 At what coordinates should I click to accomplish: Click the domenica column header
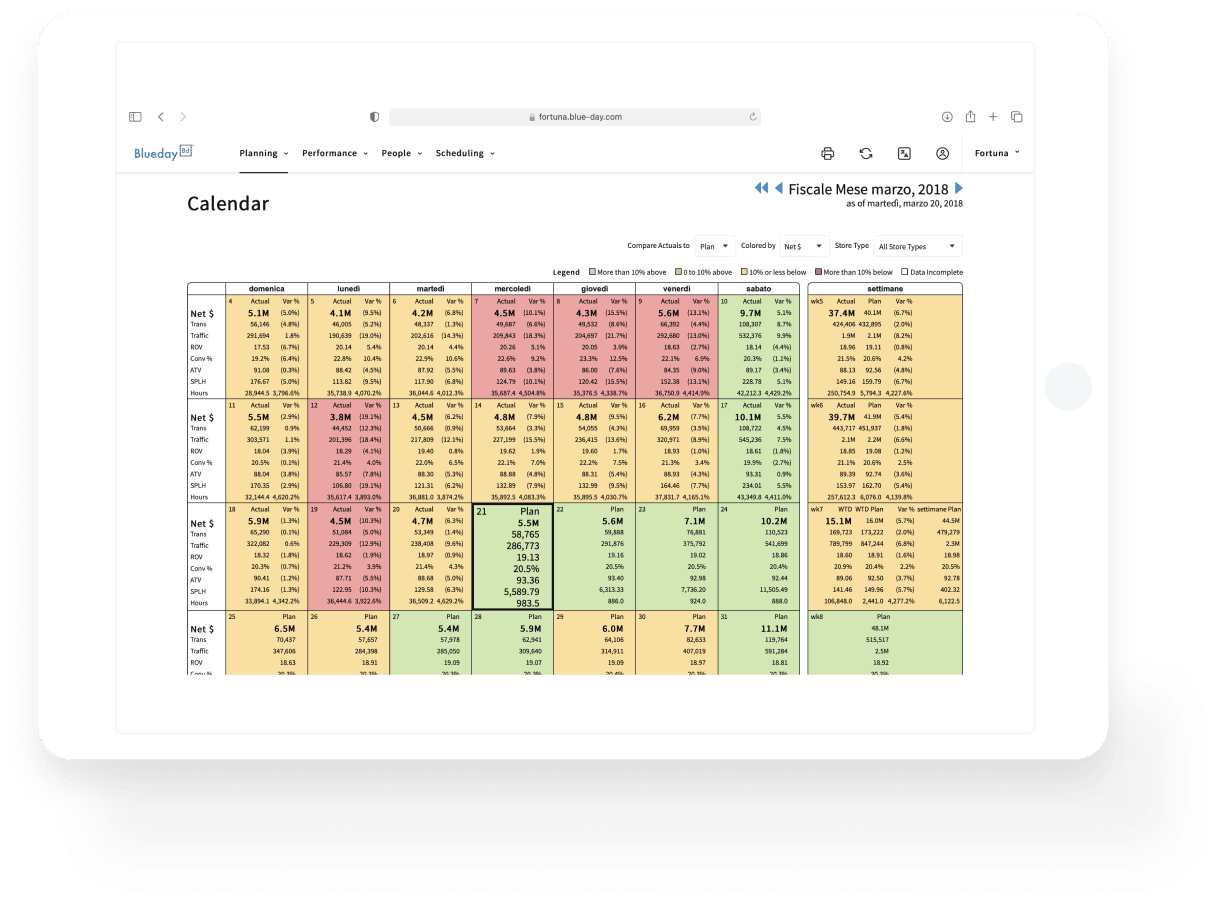click(266, 288)
